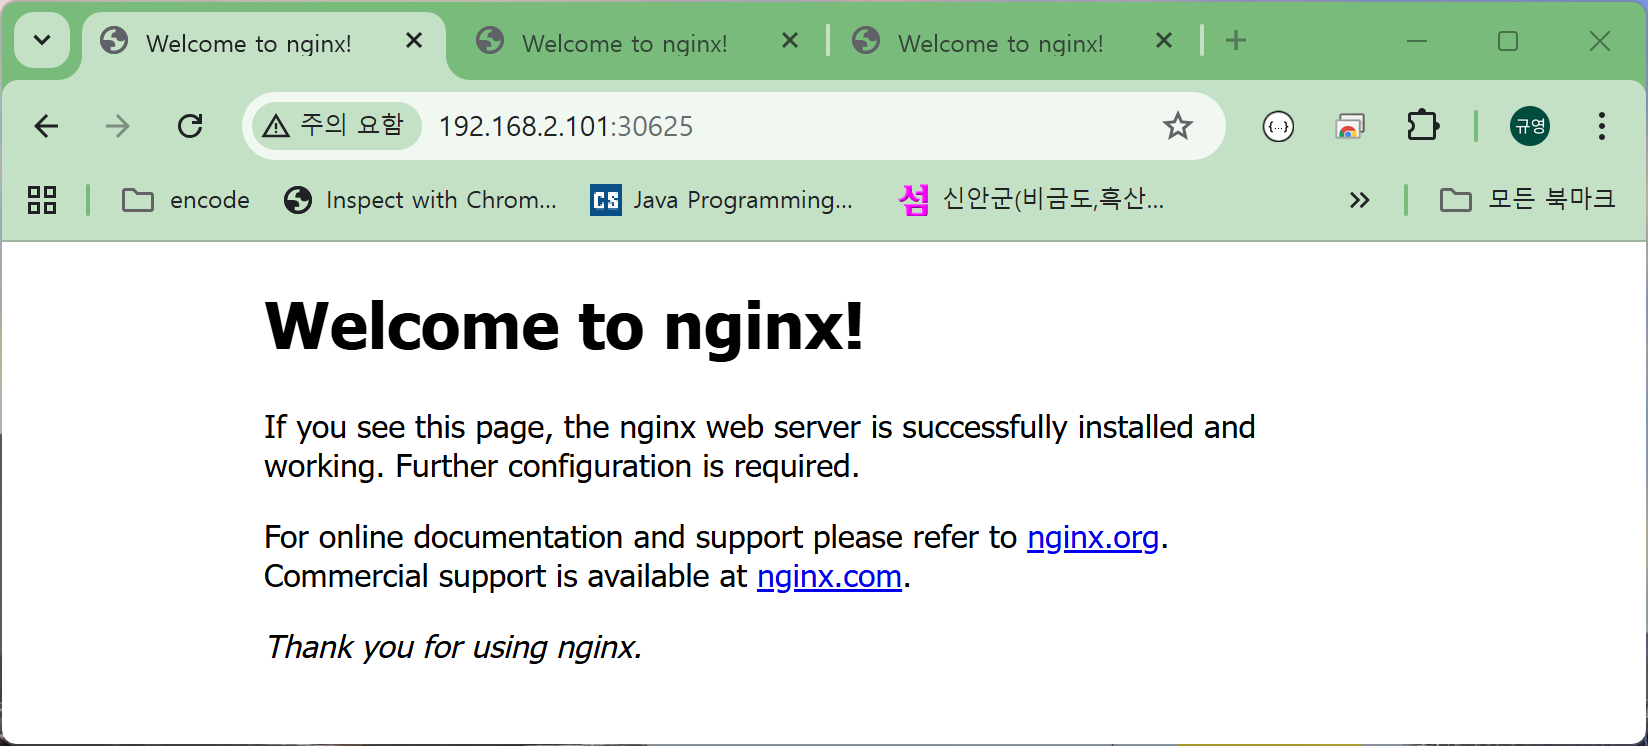
Task: Close the second Welcome to nginx! tab
Action: pos(790,41)
